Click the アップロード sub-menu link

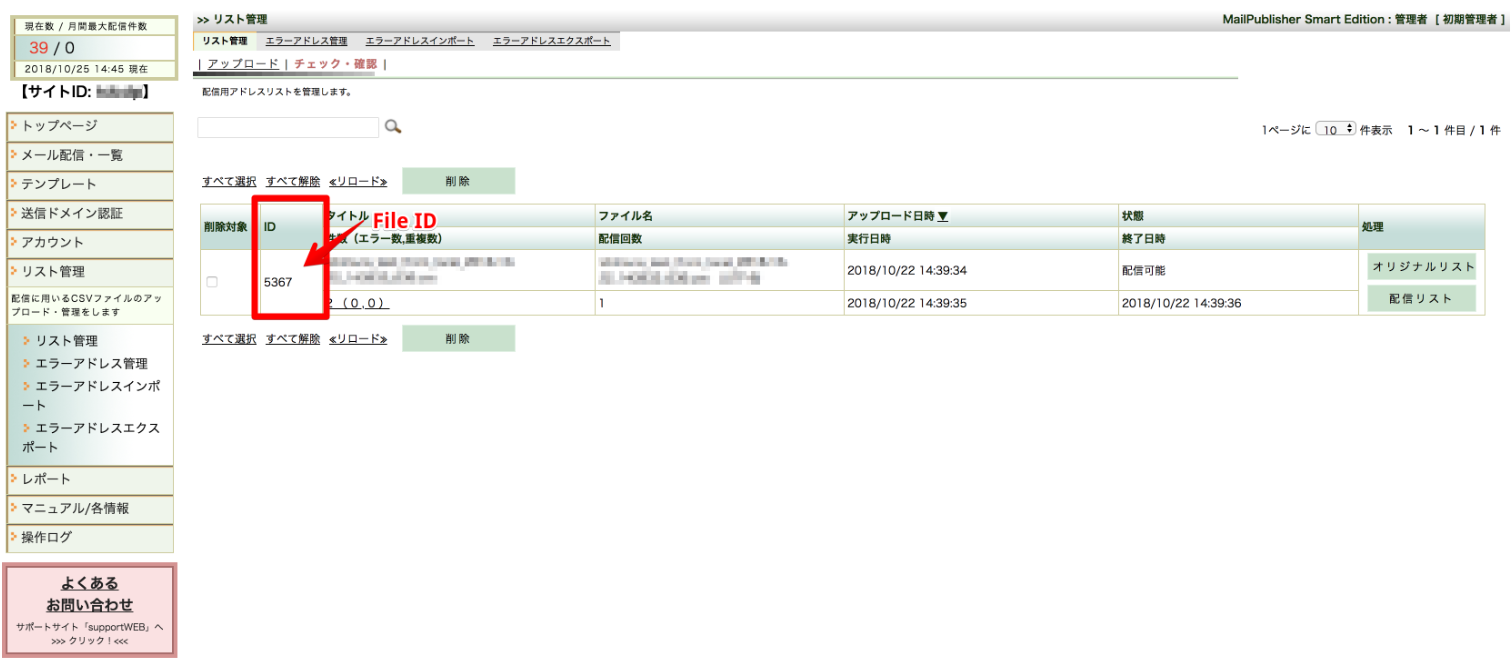[243, 64]
